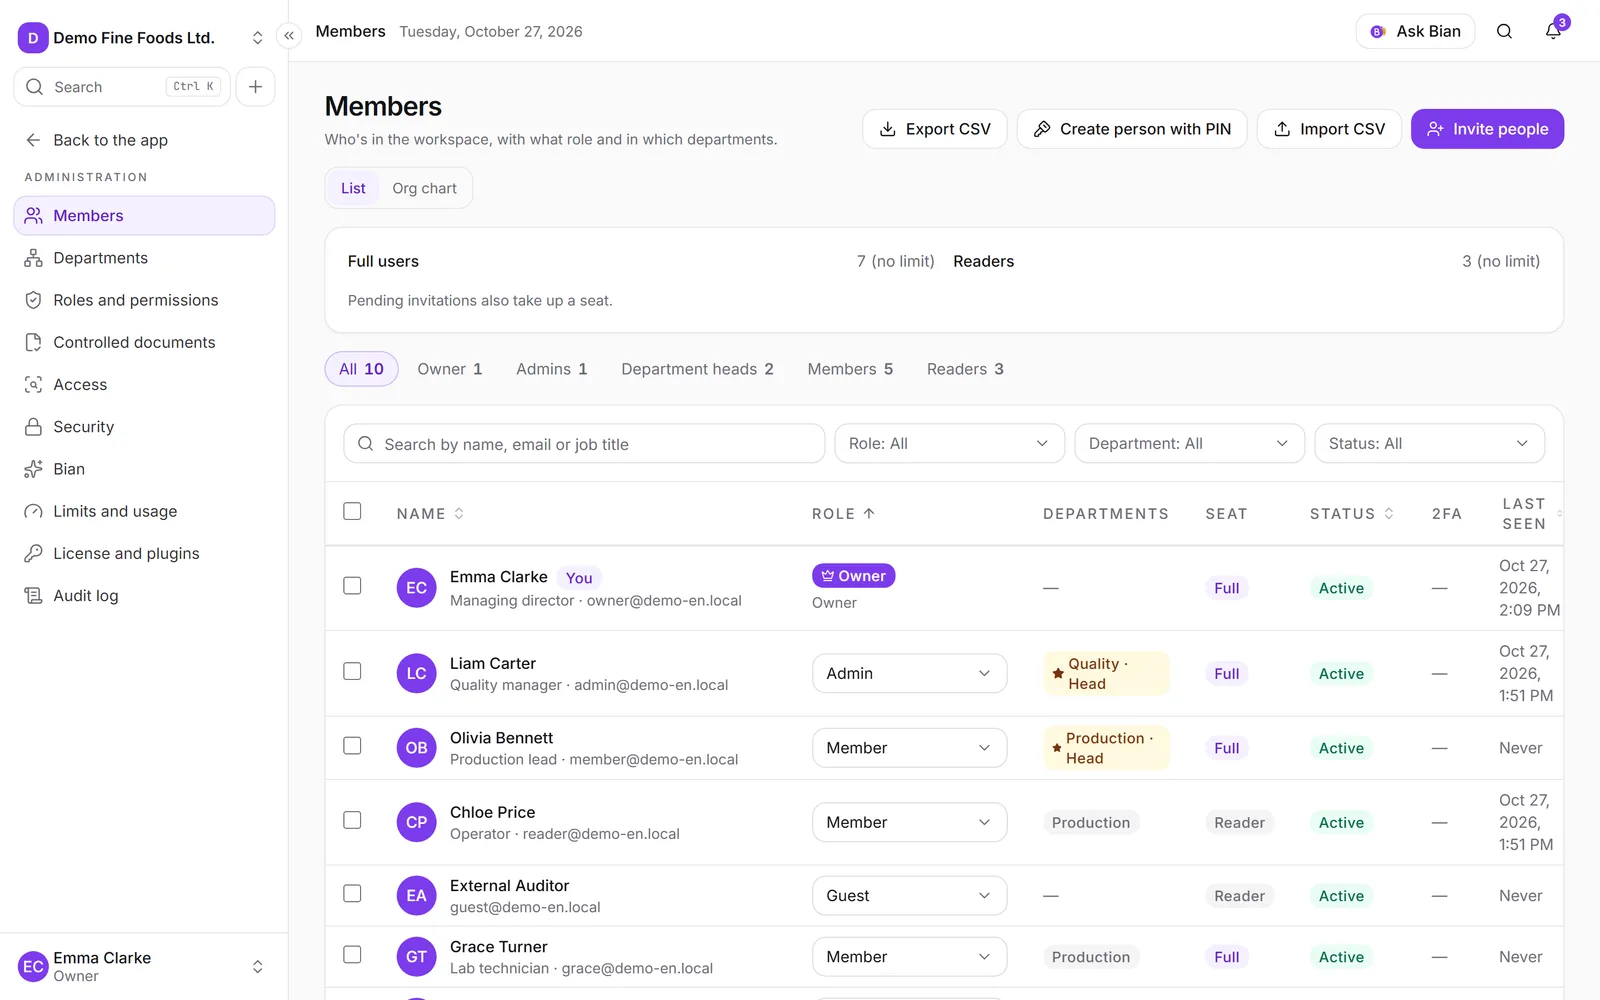The height and width of the screenshot is (1000, 1600).
Task: Open notifications bell icon
Action: (1553, 31)
